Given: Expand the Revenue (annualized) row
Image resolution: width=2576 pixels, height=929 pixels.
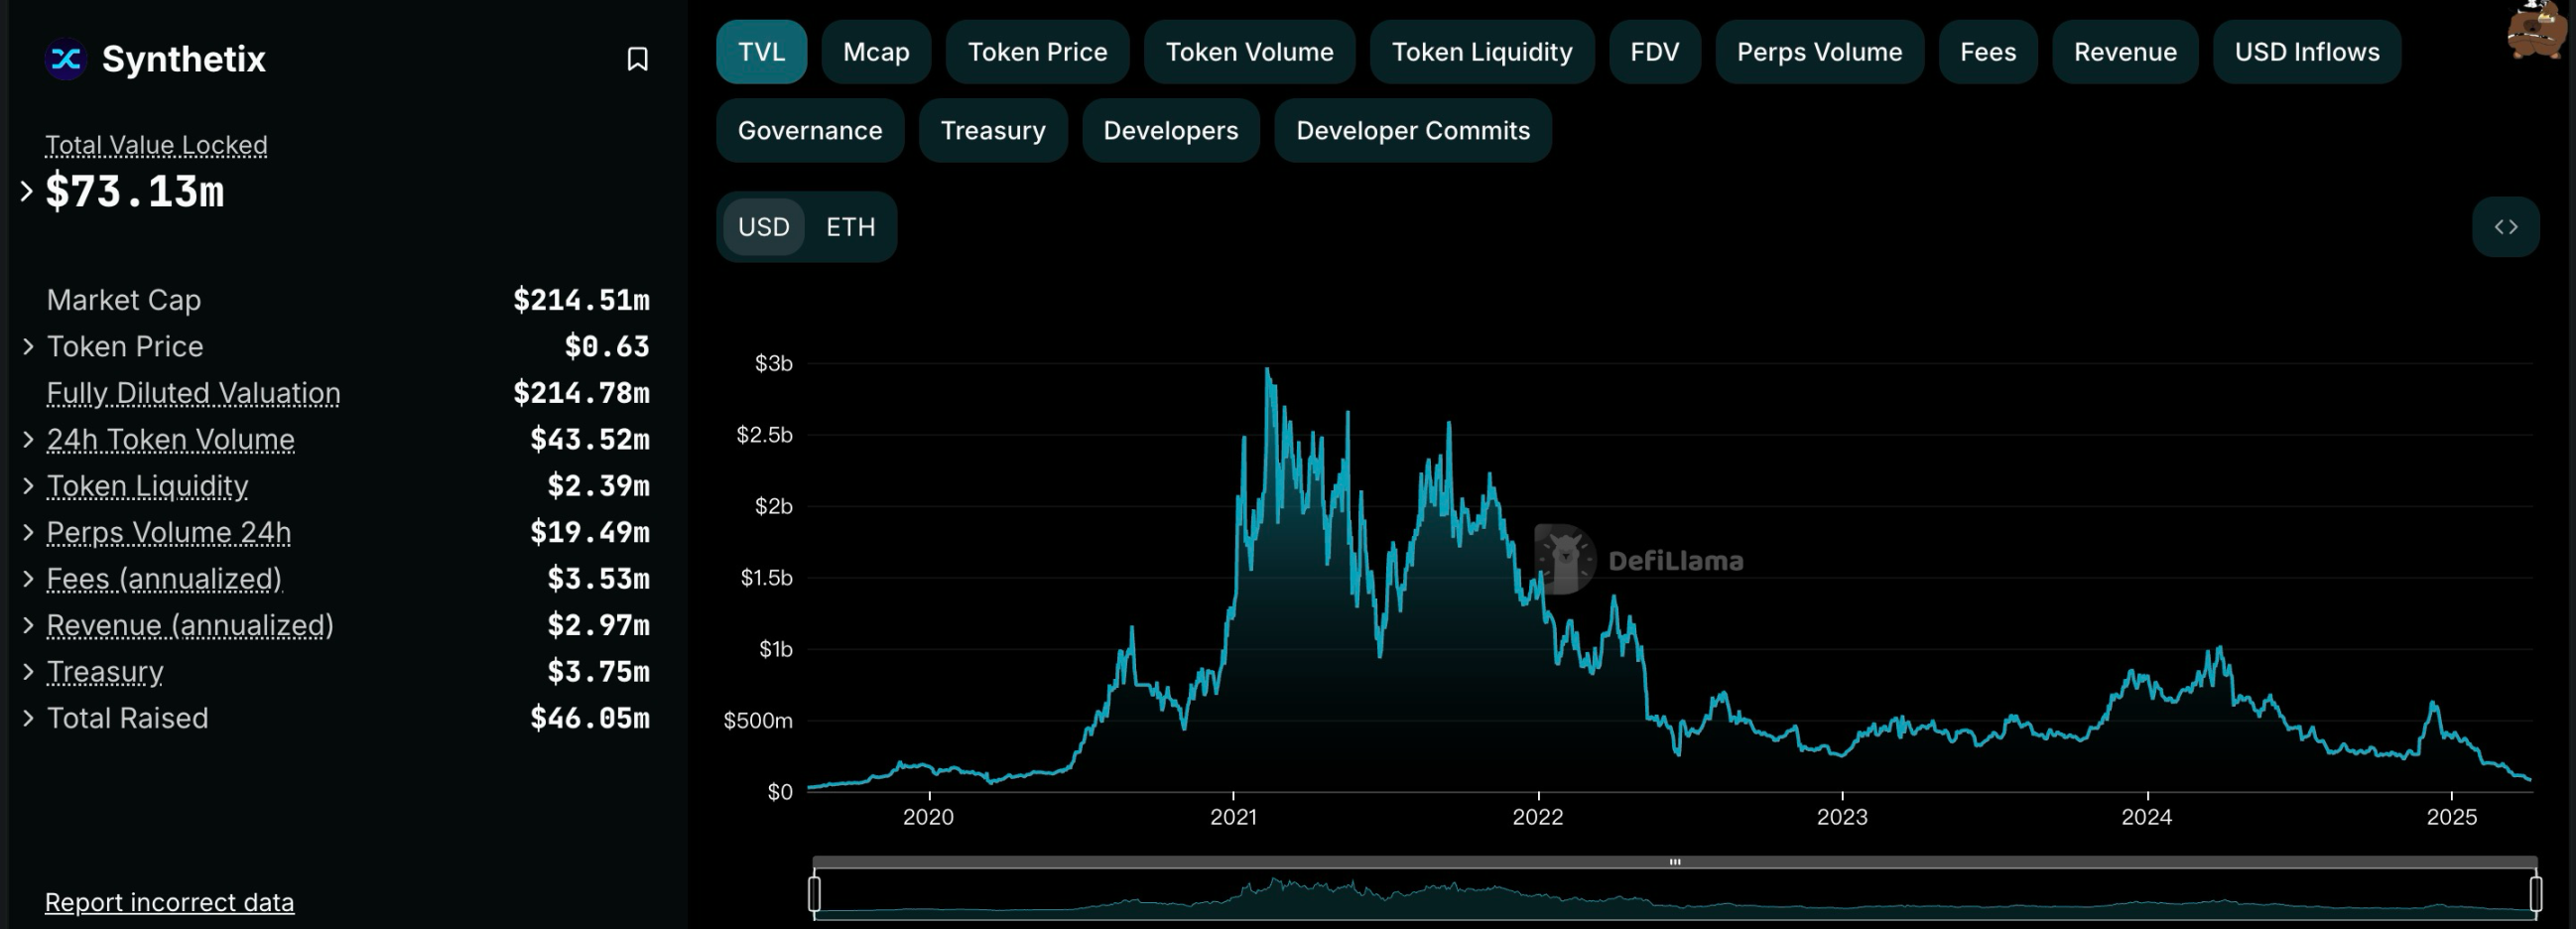Looking at the screenshot, I should (x=28, y=626).
